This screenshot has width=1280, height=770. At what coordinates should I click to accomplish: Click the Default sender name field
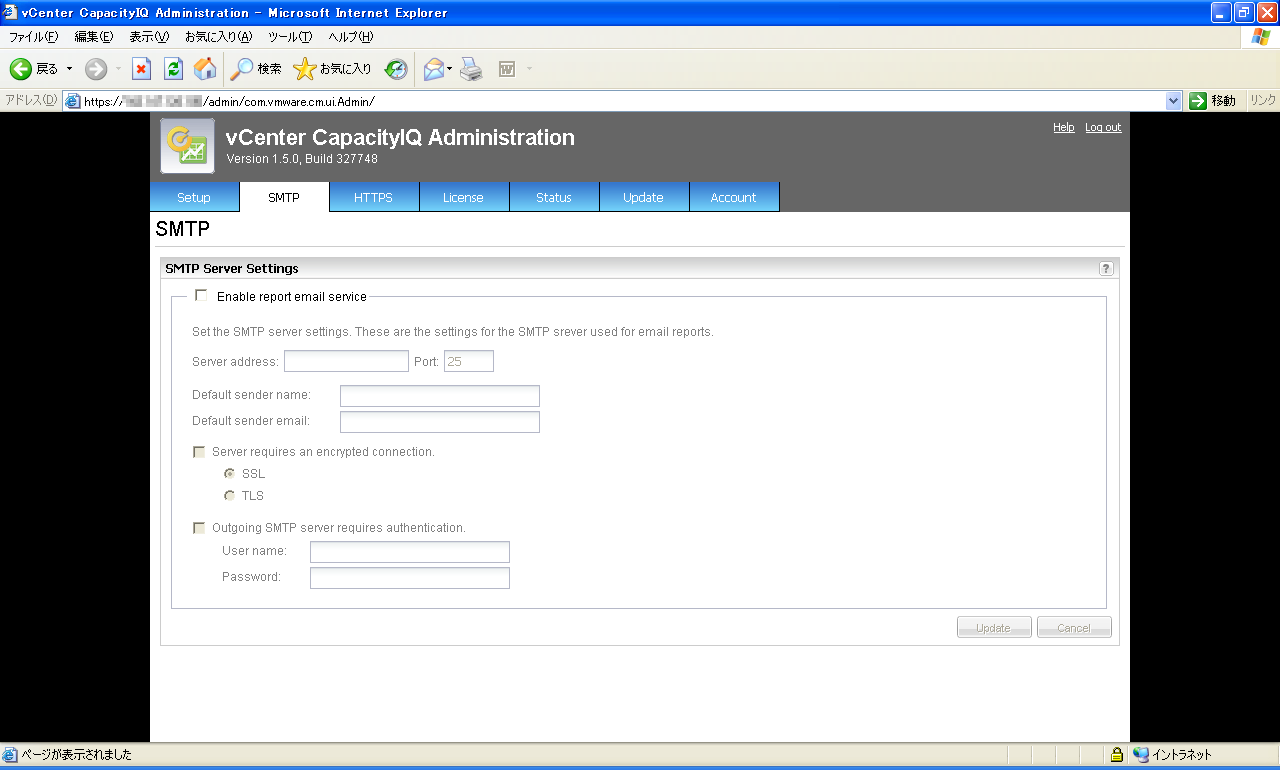pos(440,396)
